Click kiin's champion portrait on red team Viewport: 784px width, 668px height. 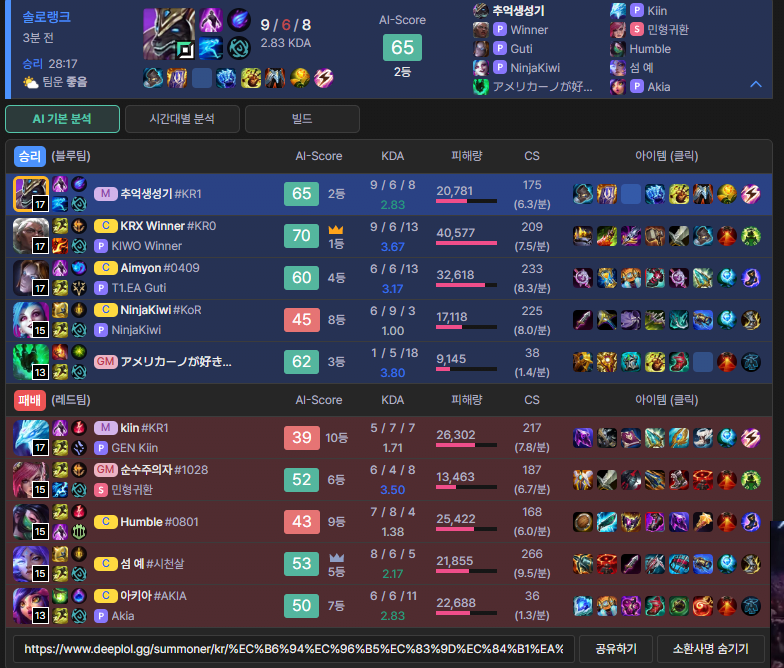[x=30, y=438]
